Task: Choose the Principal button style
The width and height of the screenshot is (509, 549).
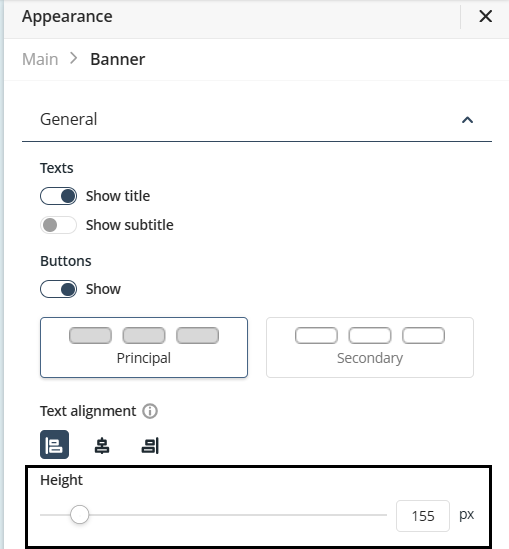Action: click(144, 348)
